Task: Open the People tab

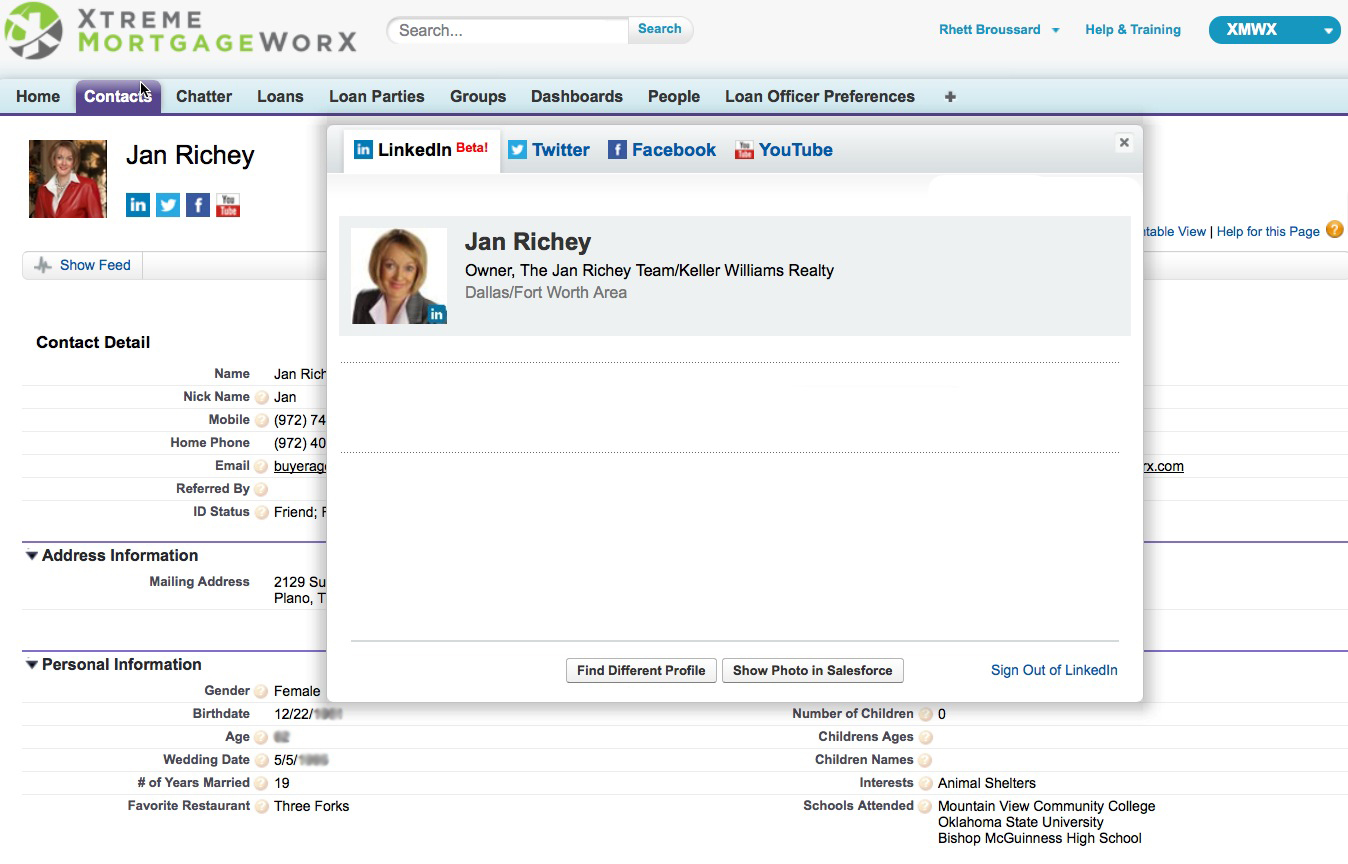Action: 674,97
